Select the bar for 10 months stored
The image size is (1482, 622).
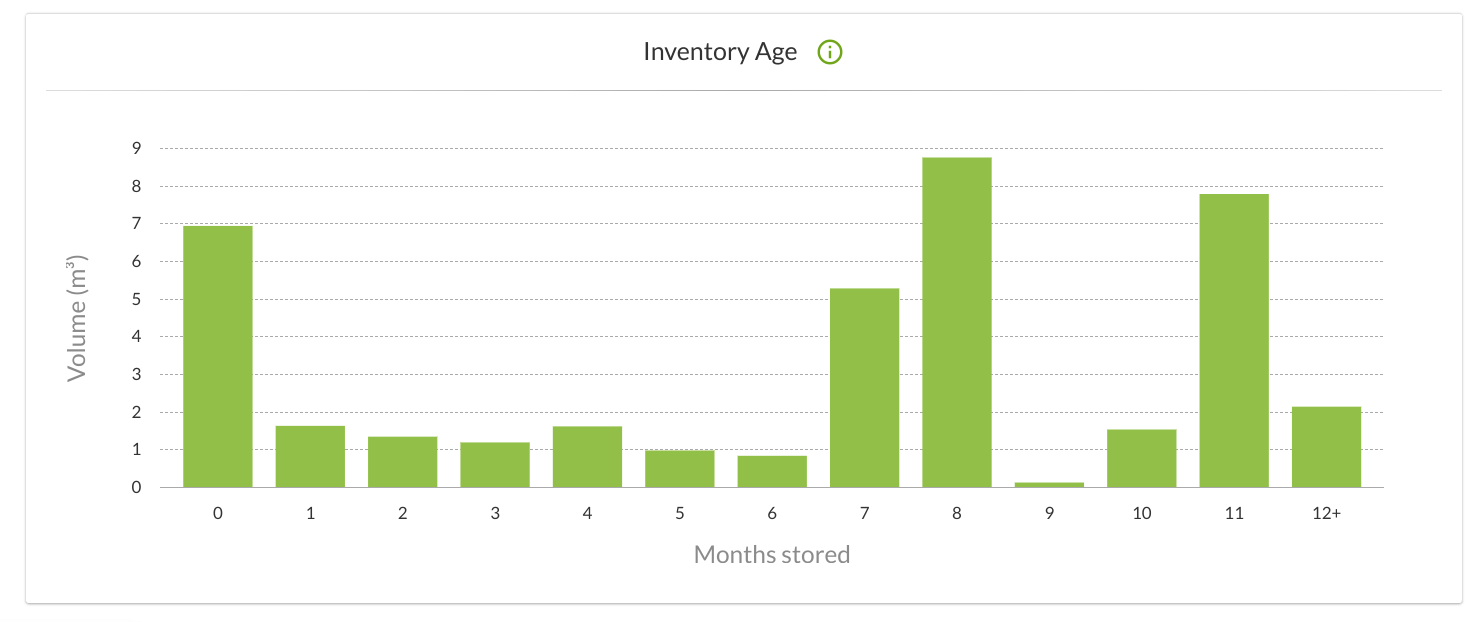click(1141, 458)
